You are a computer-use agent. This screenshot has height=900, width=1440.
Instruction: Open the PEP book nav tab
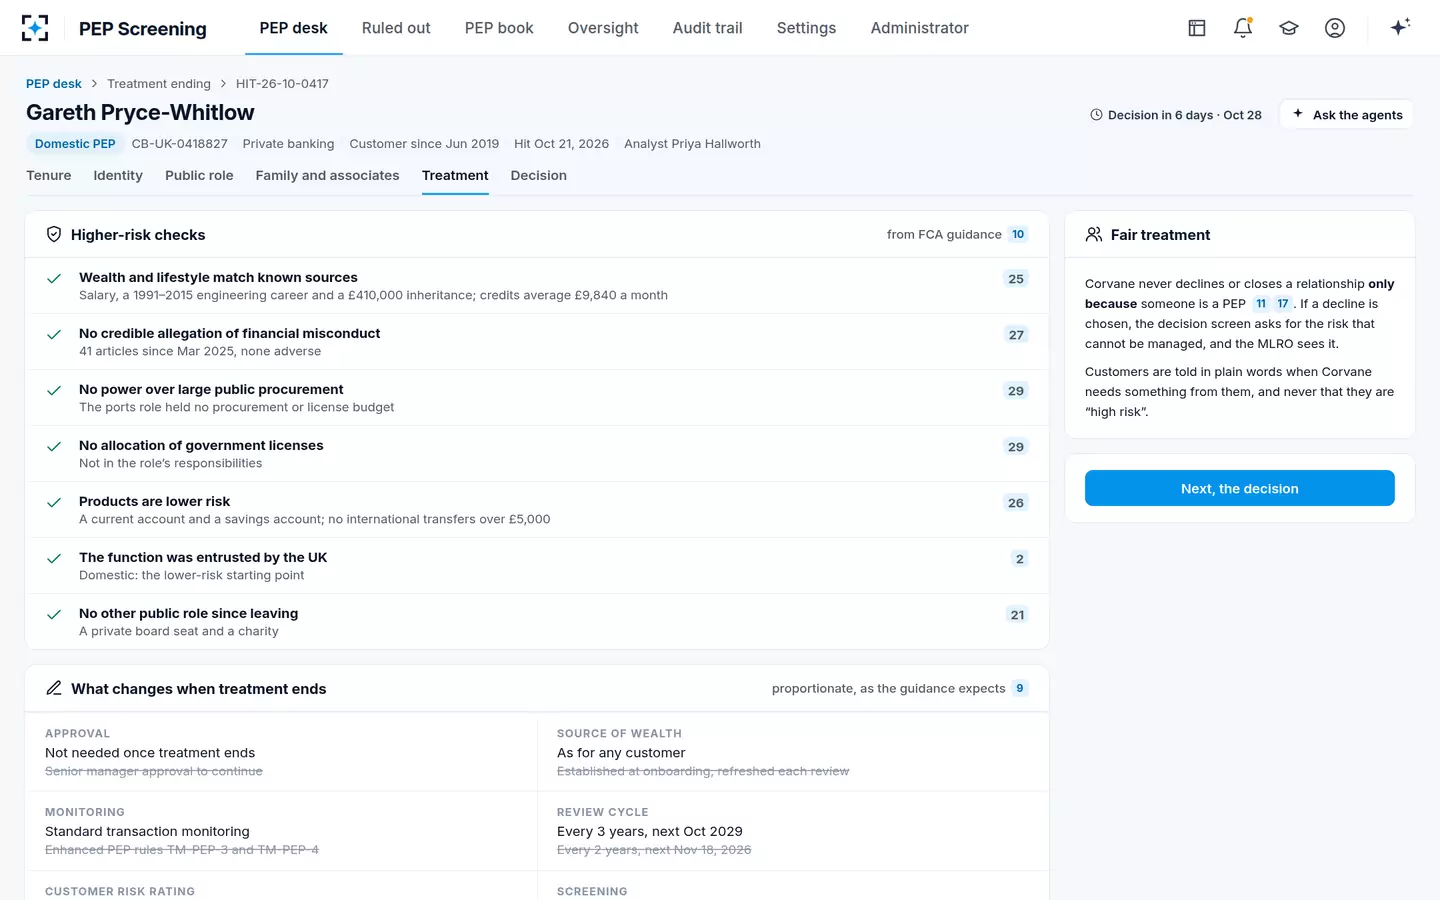(499, 28)
